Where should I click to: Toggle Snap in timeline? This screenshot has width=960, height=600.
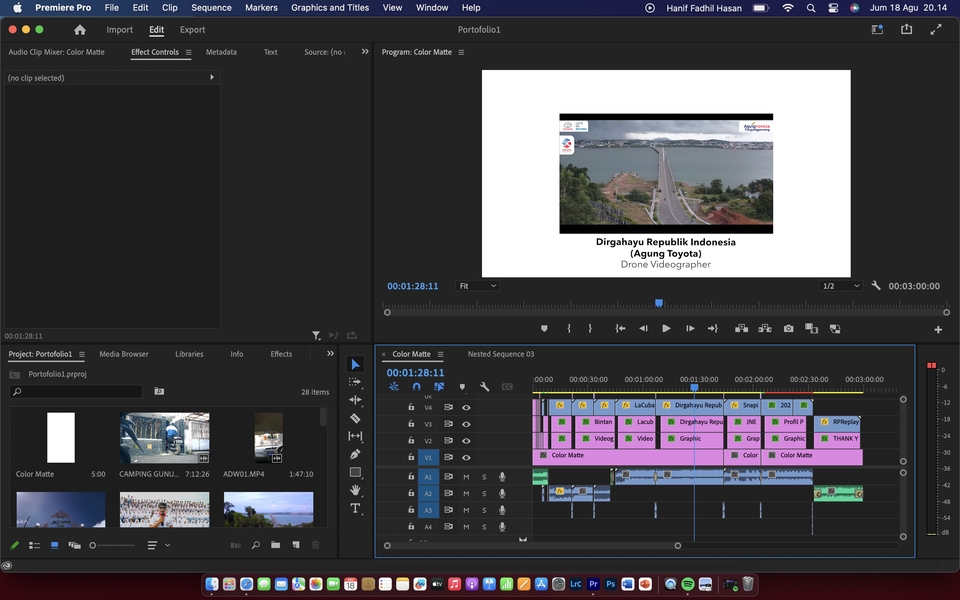(x=416, y=387)
